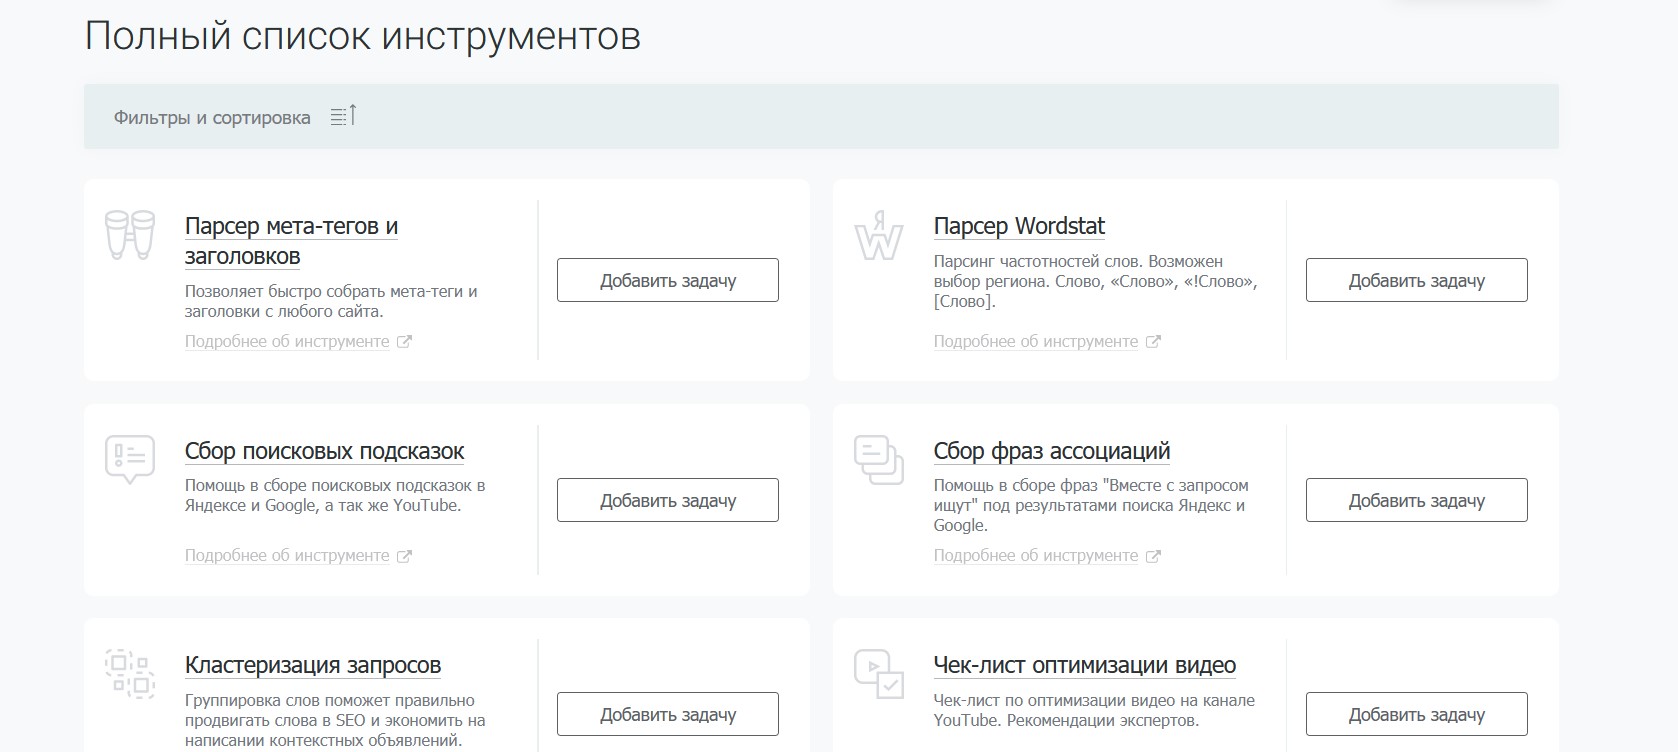Click the binoculars icon for meta-tag parser

[x=130, y=235]
